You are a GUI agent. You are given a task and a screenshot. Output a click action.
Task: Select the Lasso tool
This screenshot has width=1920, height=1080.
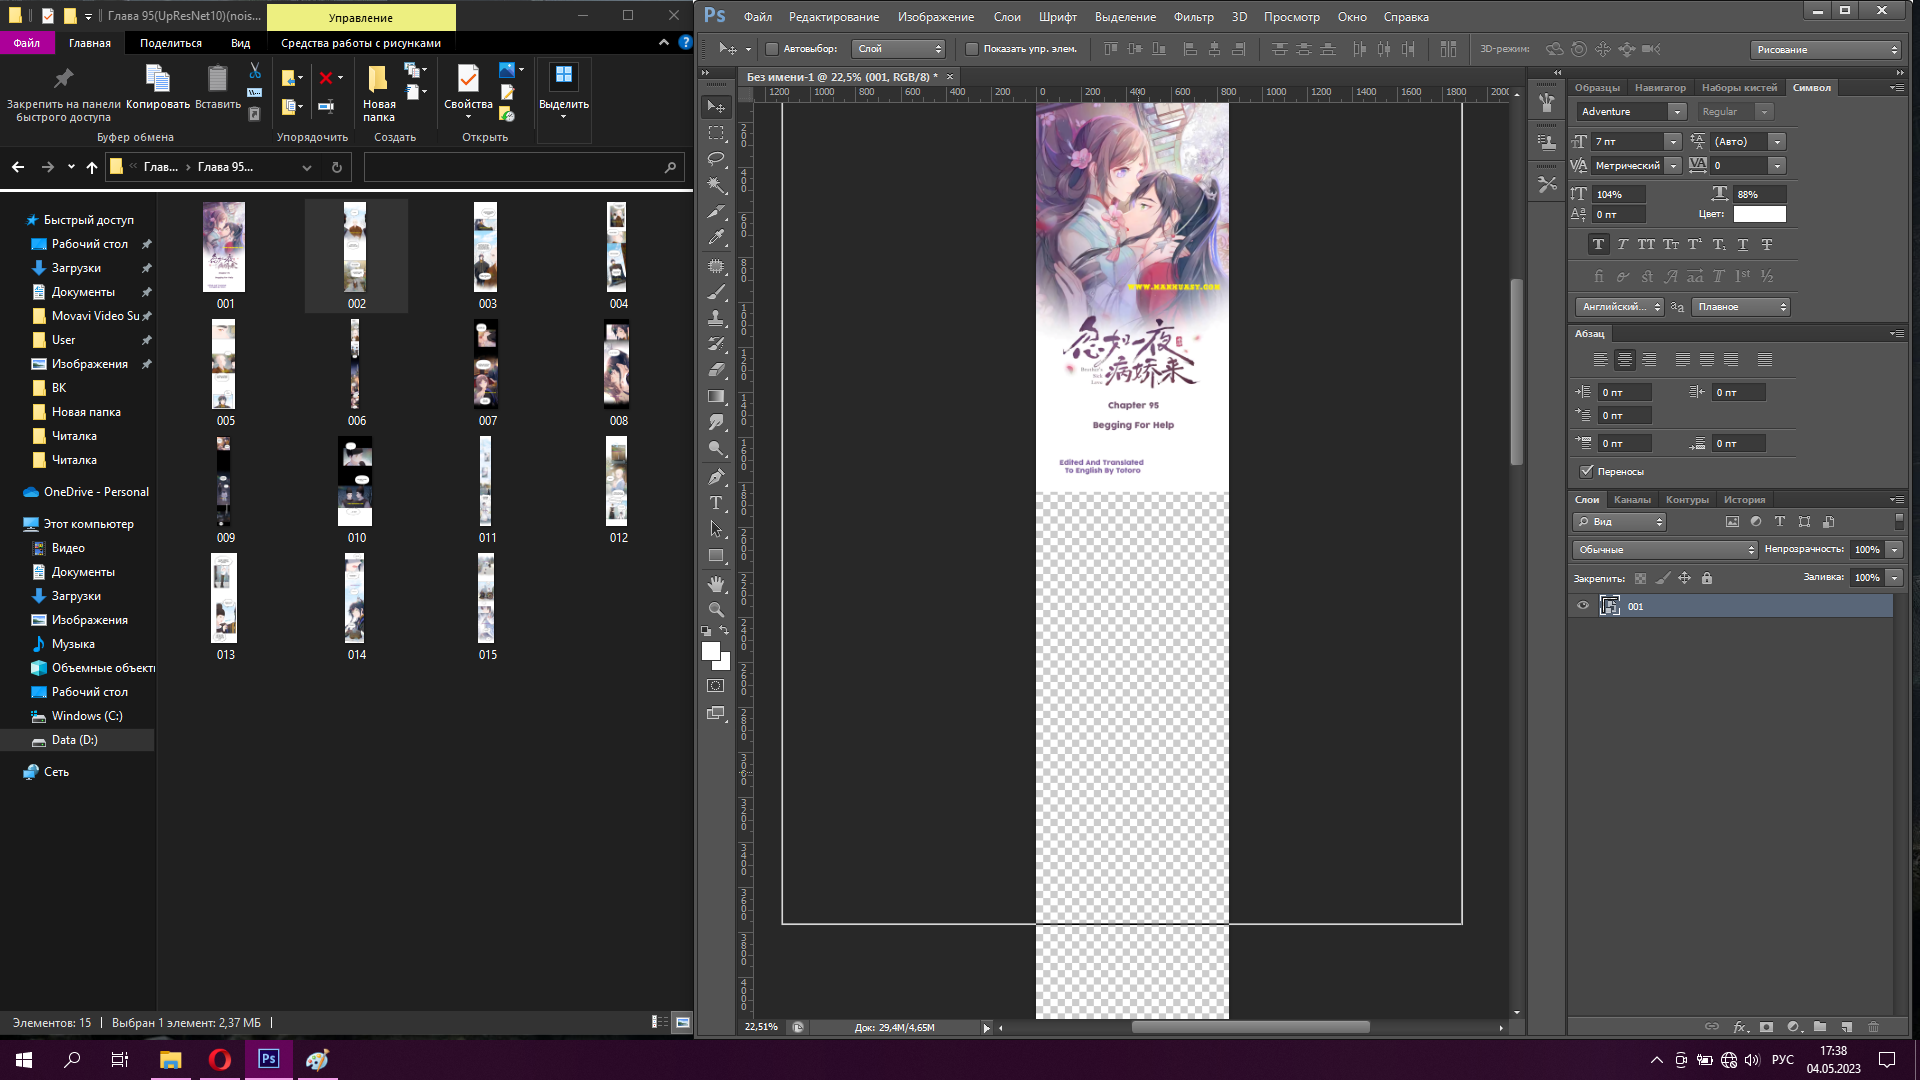[x=716, y=159]
